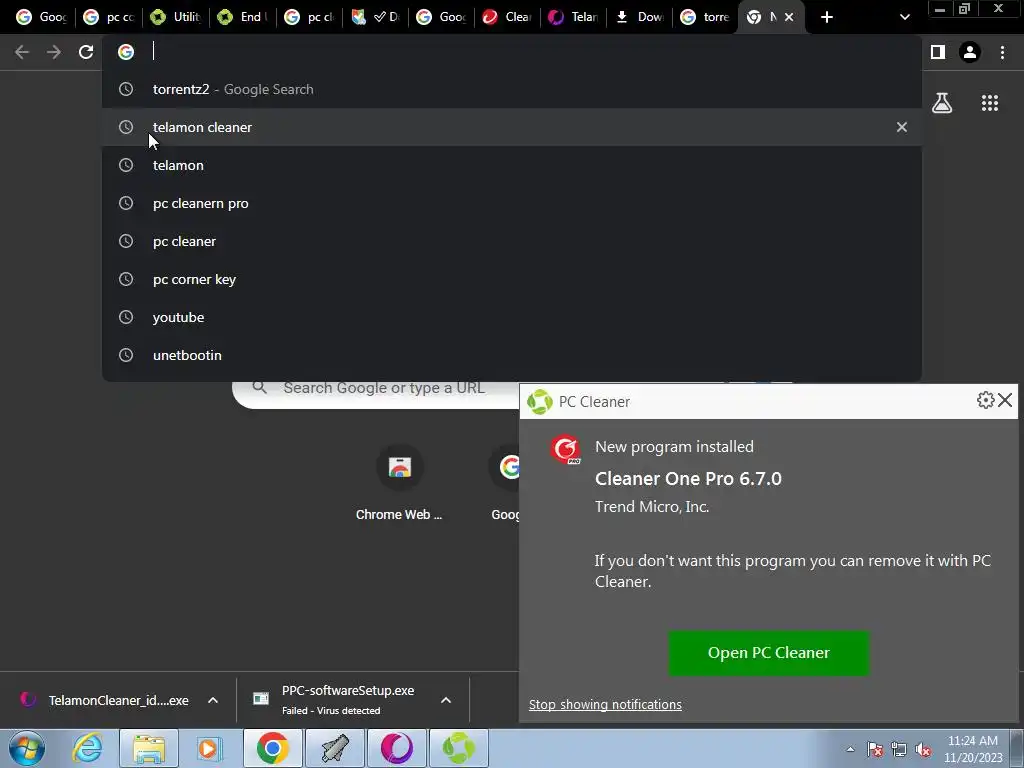The image size is (1024, 768).
Task: Click 'Stop showing notifications' link
Action: click(x=605, y=705)
